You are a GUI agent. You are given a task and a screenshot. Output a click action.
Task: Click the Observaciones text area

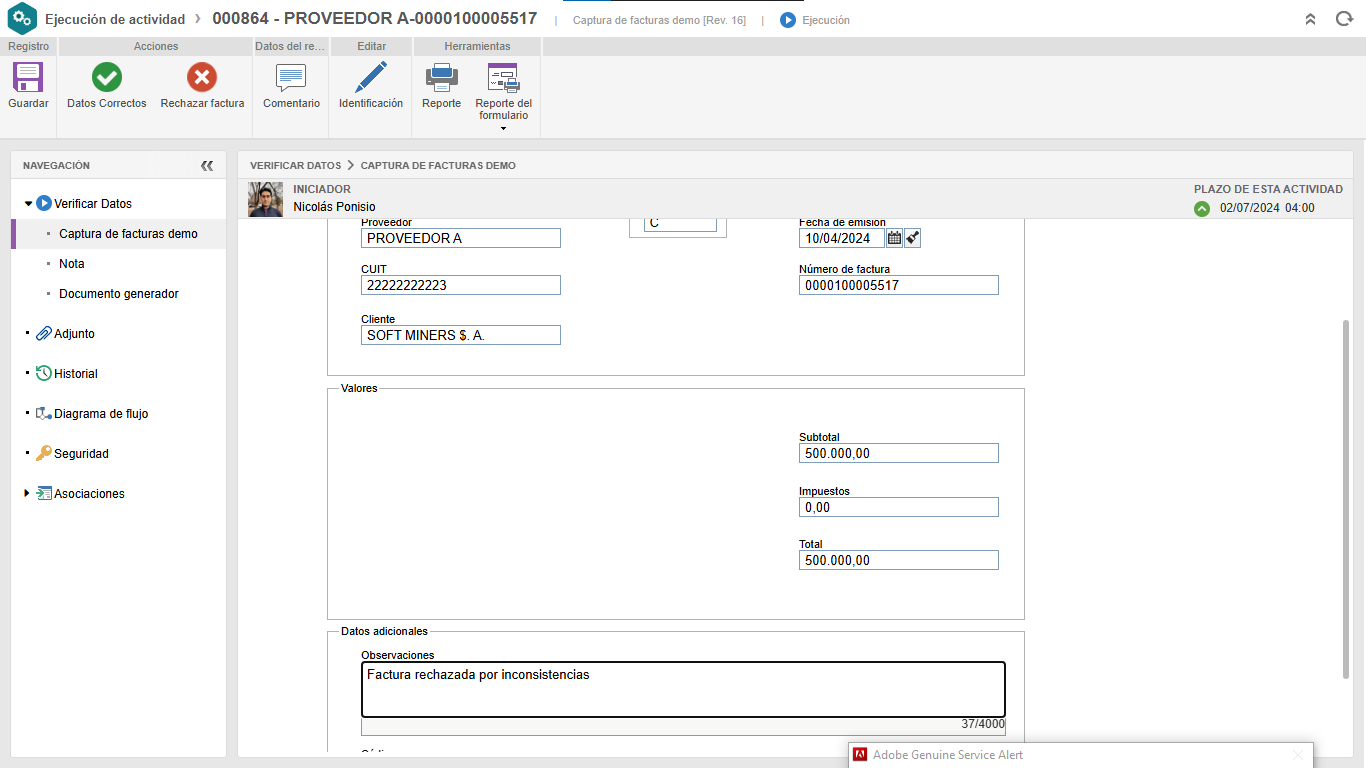683,690
